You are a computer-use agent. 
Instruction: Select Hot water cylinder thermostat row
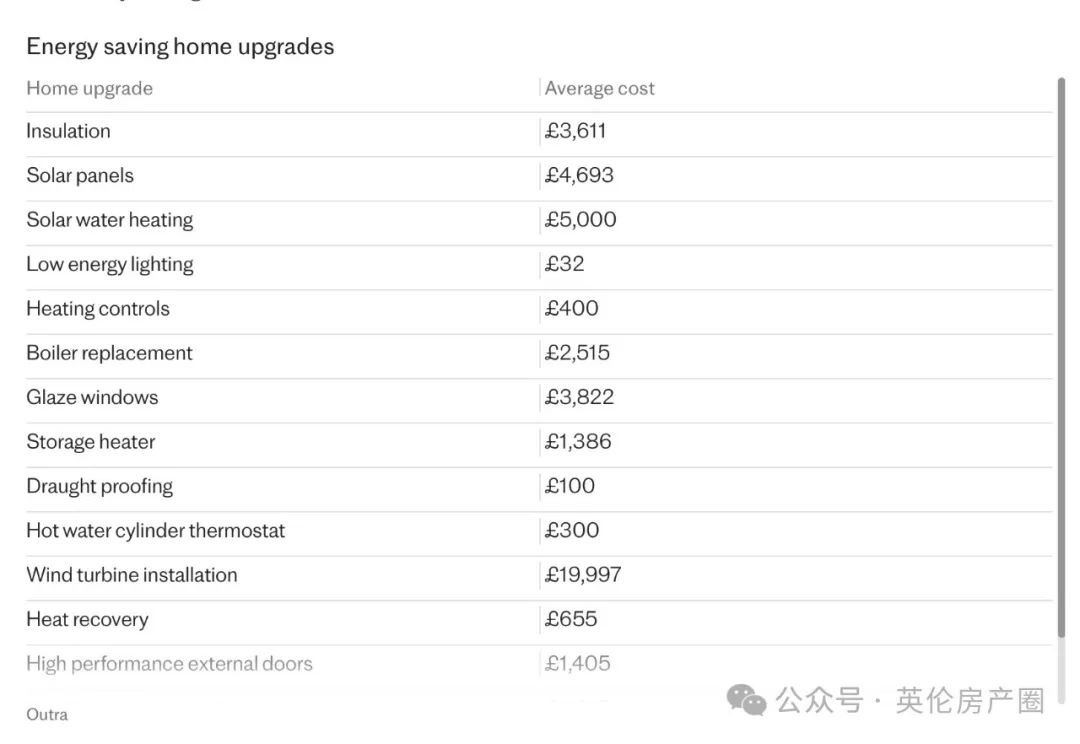[x=539, y=530]
